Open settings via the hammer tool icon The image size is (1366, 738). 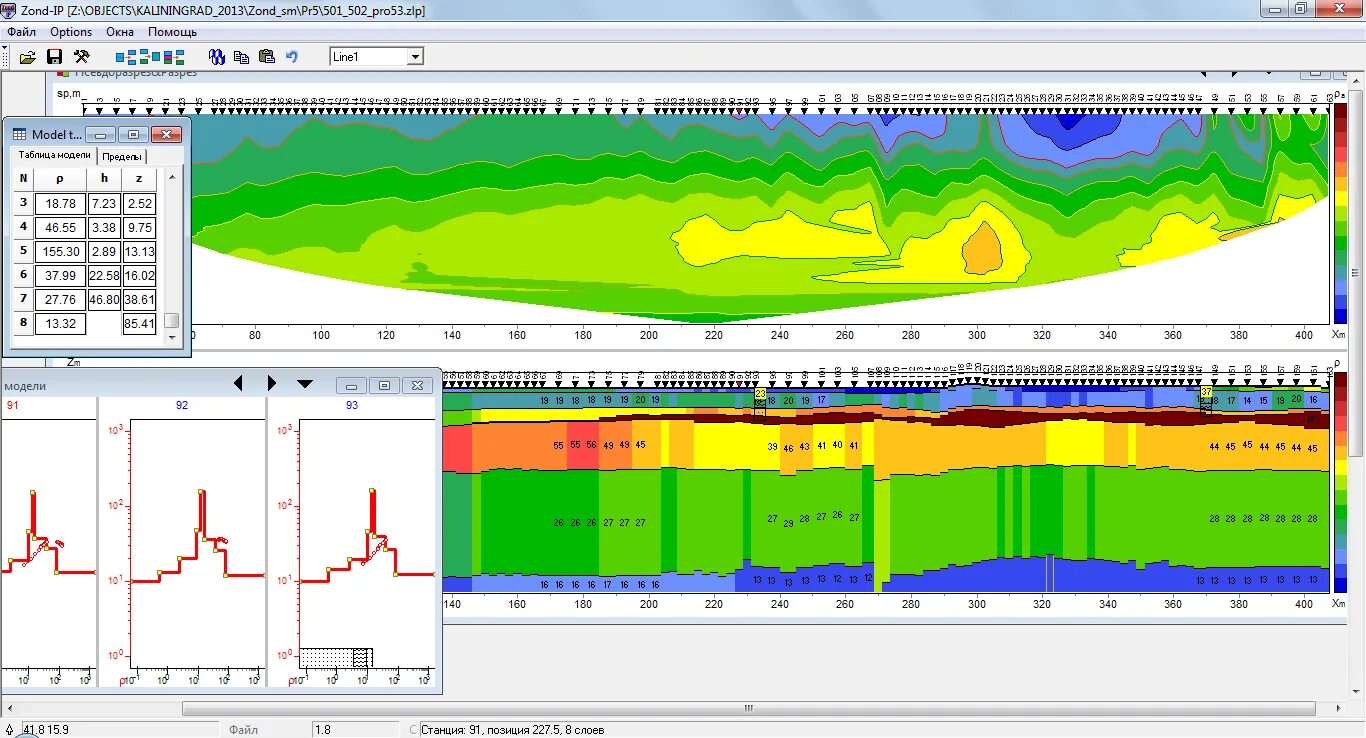click(82, 56)
